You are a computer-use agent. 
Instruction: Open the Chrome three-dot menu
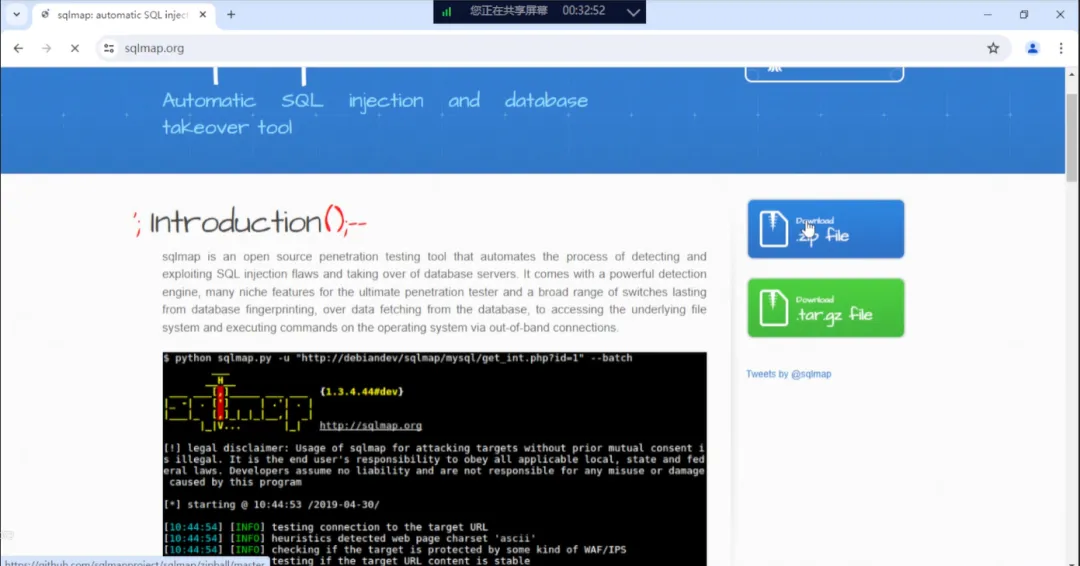click(x=1061, y=48)
